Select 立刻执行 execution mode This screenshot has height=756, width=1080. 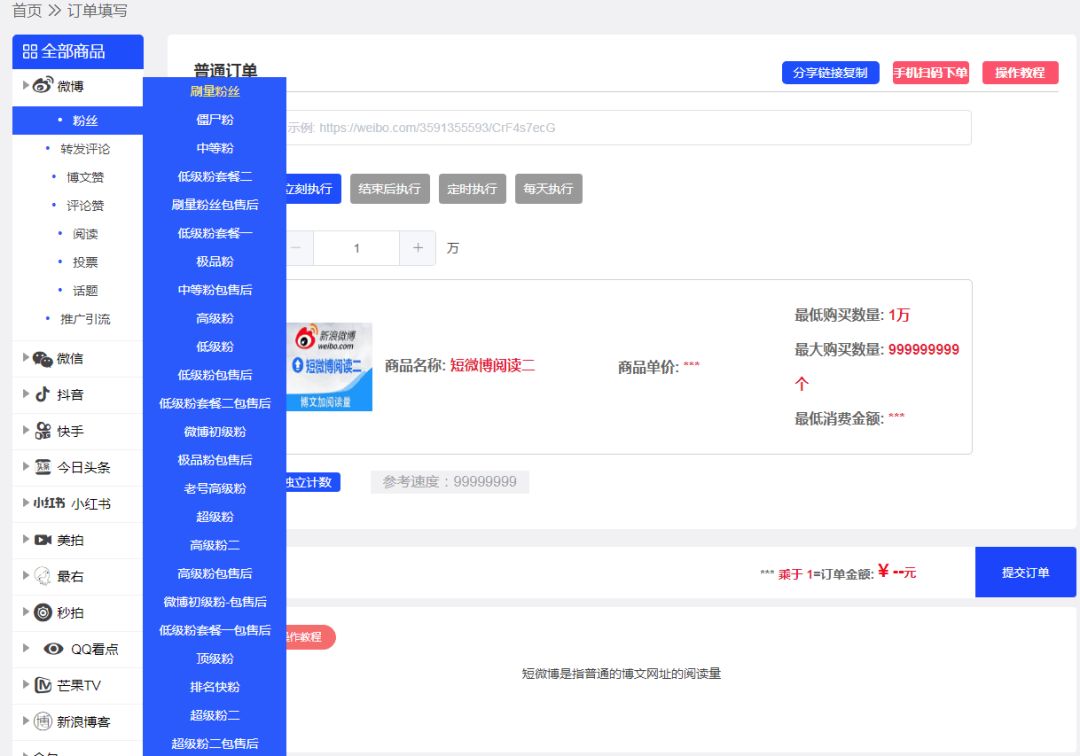pos(313,189)
